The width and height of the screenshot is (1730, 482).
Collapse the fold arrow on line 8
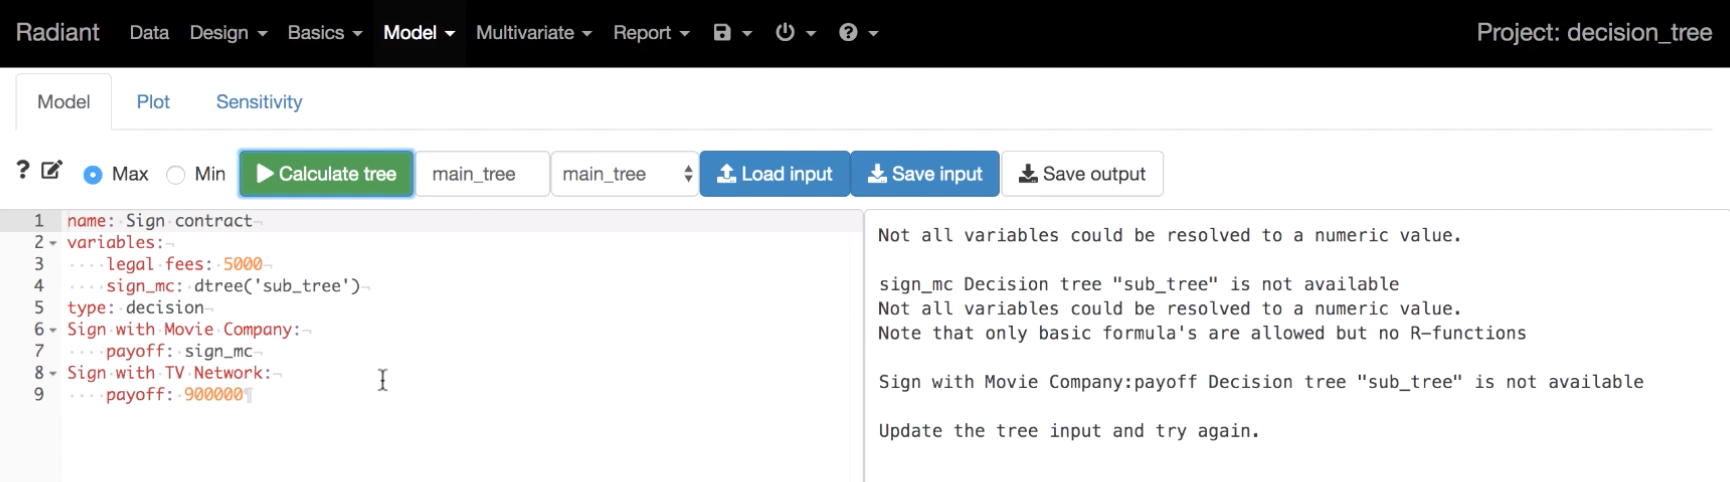(x=53, y=374)
